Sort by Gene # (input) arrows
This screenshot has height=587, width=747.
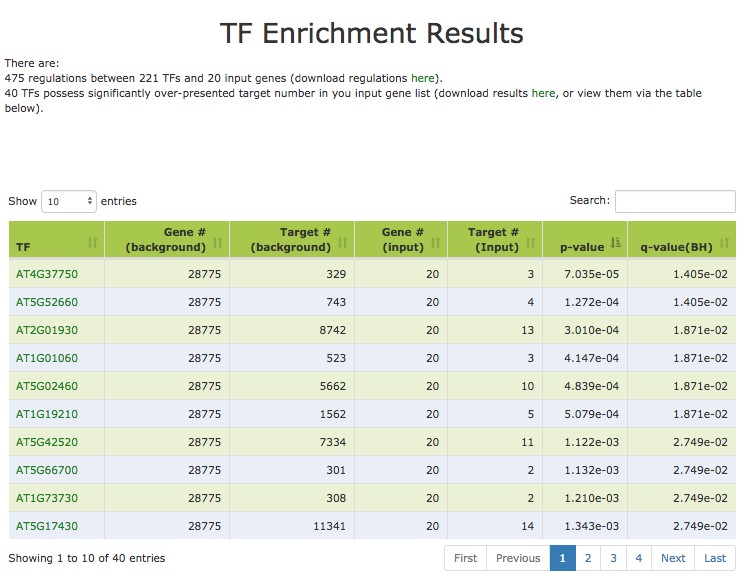444,241
